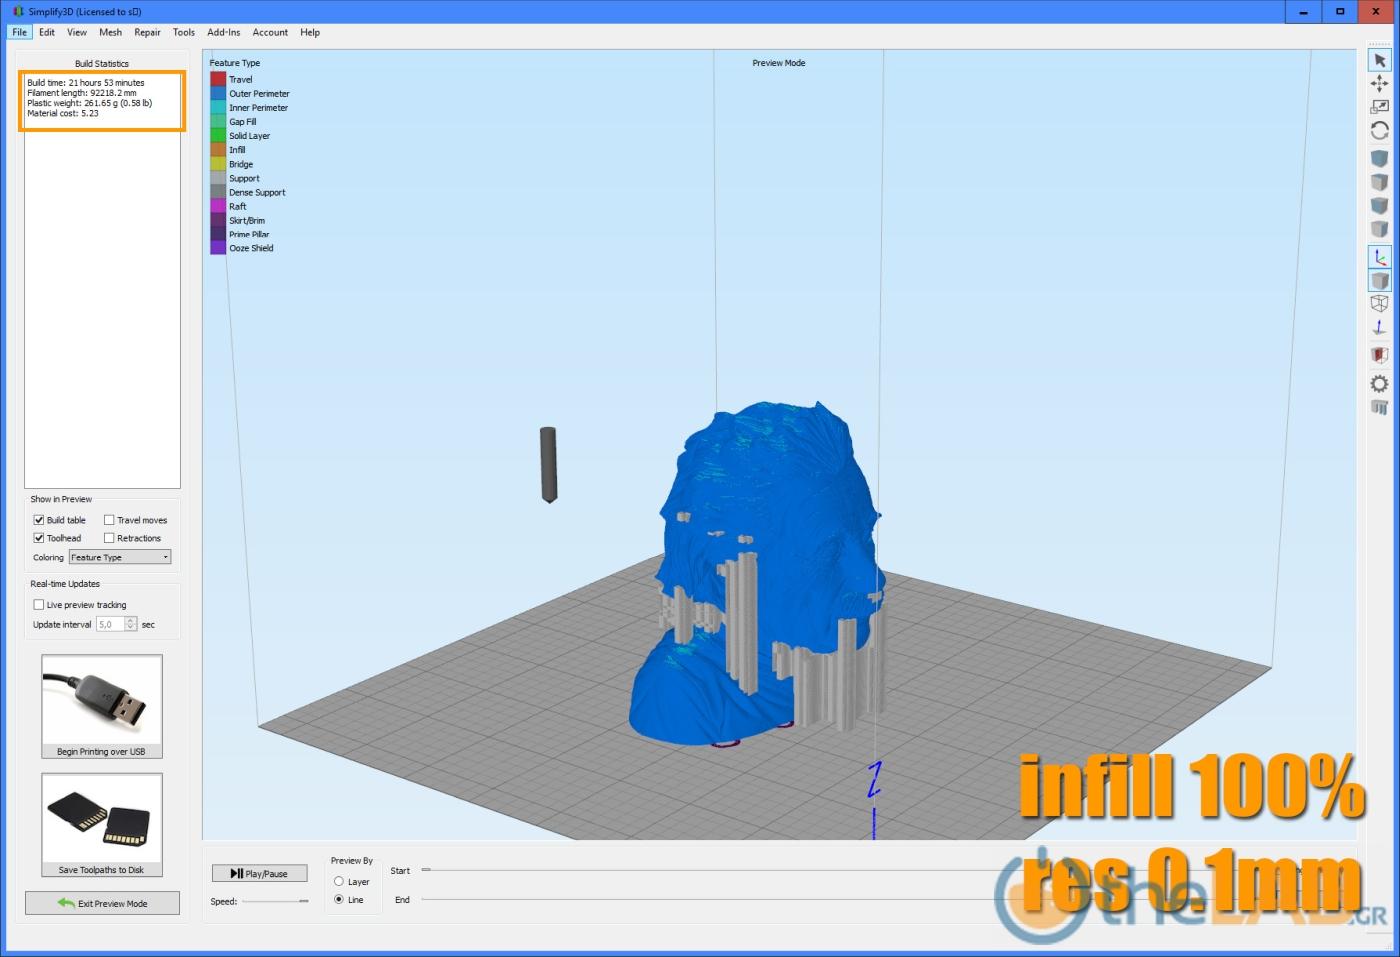The width and height of the screenshot is (1400, 957).
Task: Select the Layer preview radio button
Action: coord(339,882)
